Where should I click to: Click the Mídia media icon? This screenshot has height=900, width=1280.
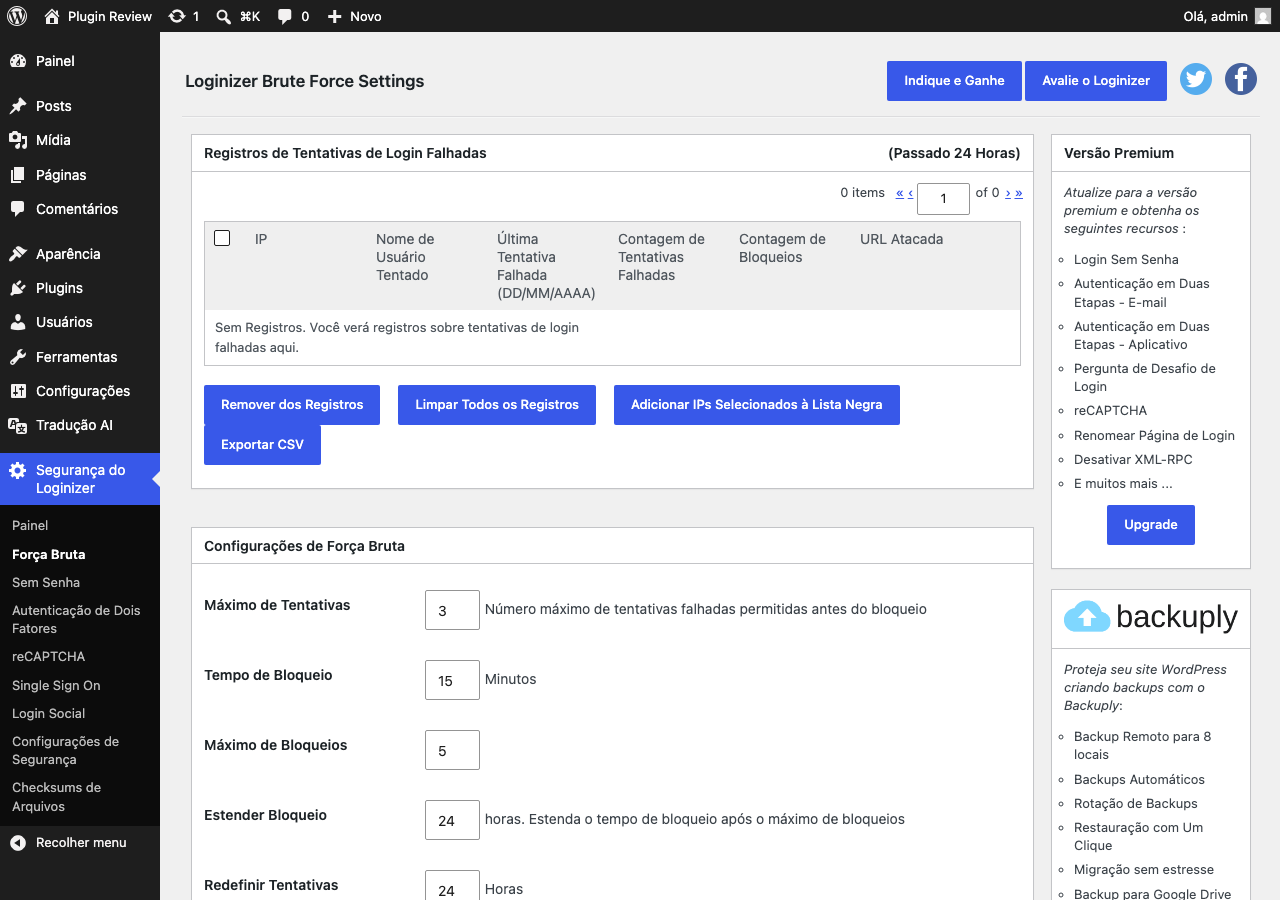point(18,140)
